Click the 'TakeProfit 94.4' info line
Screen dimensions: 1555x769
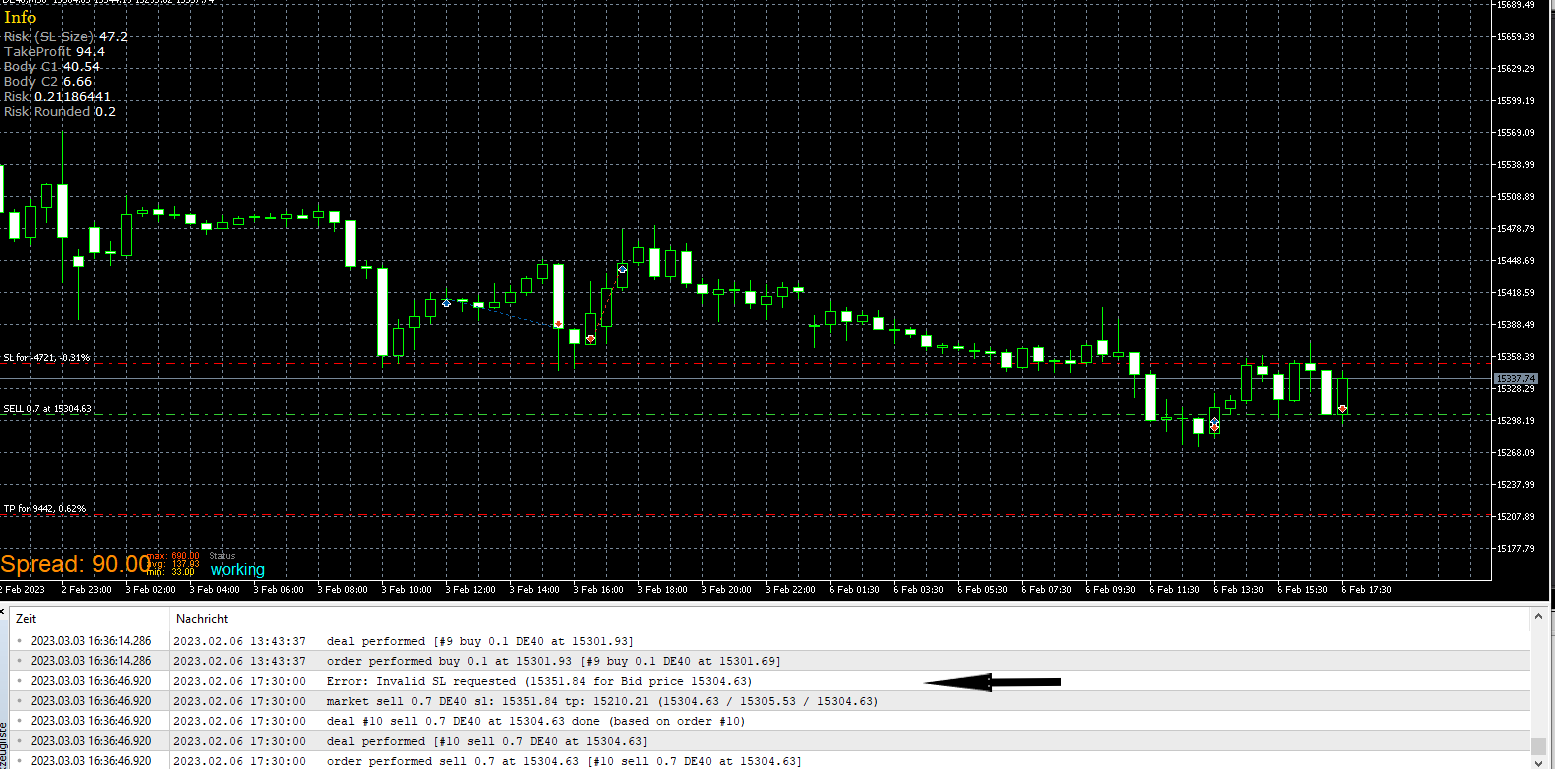tap(54, 52)
